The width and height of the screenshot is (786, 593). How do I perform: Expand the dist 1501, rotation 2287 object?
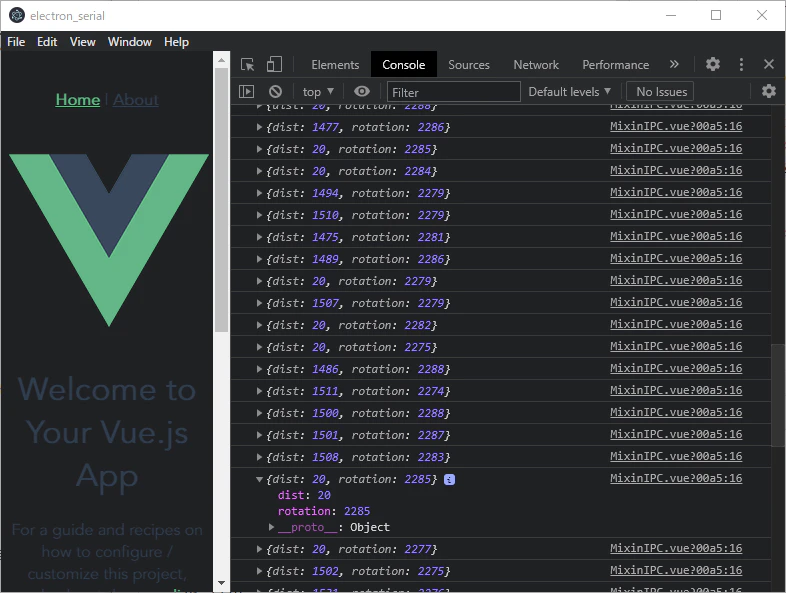tap(259, 435)
